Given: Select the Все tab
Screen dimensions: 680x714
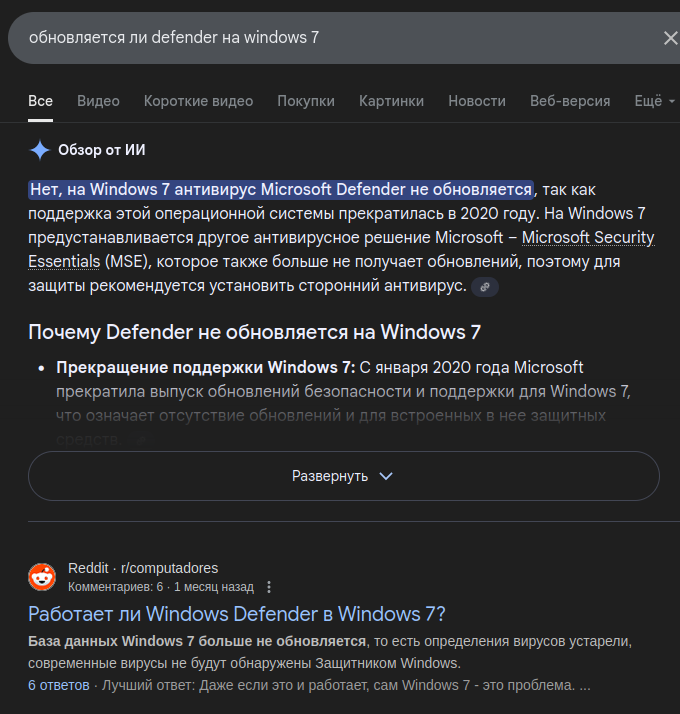Looking at the screenshot, I should coord(41,101).
